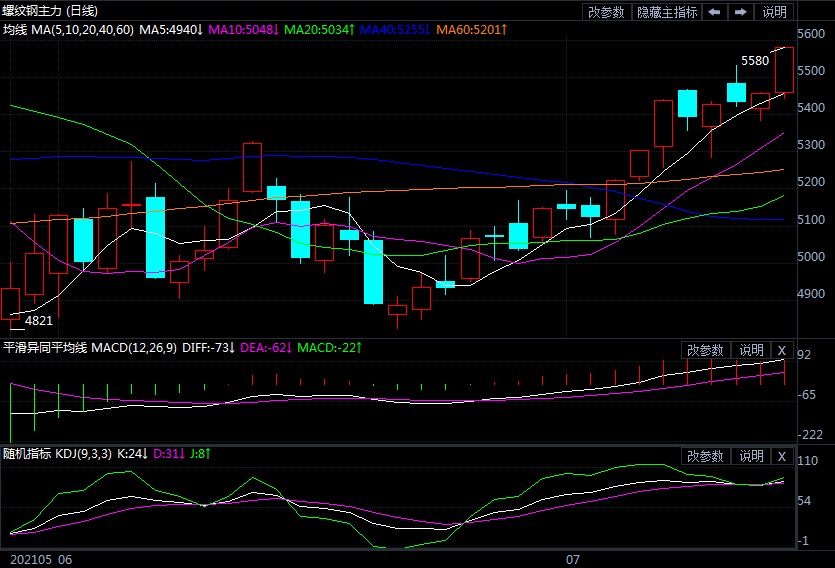Show 说明 for the KDJ indicator

pos(751,456)
